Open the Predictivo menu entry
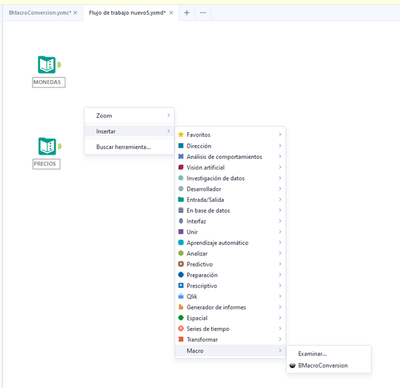 pos(230,264)
